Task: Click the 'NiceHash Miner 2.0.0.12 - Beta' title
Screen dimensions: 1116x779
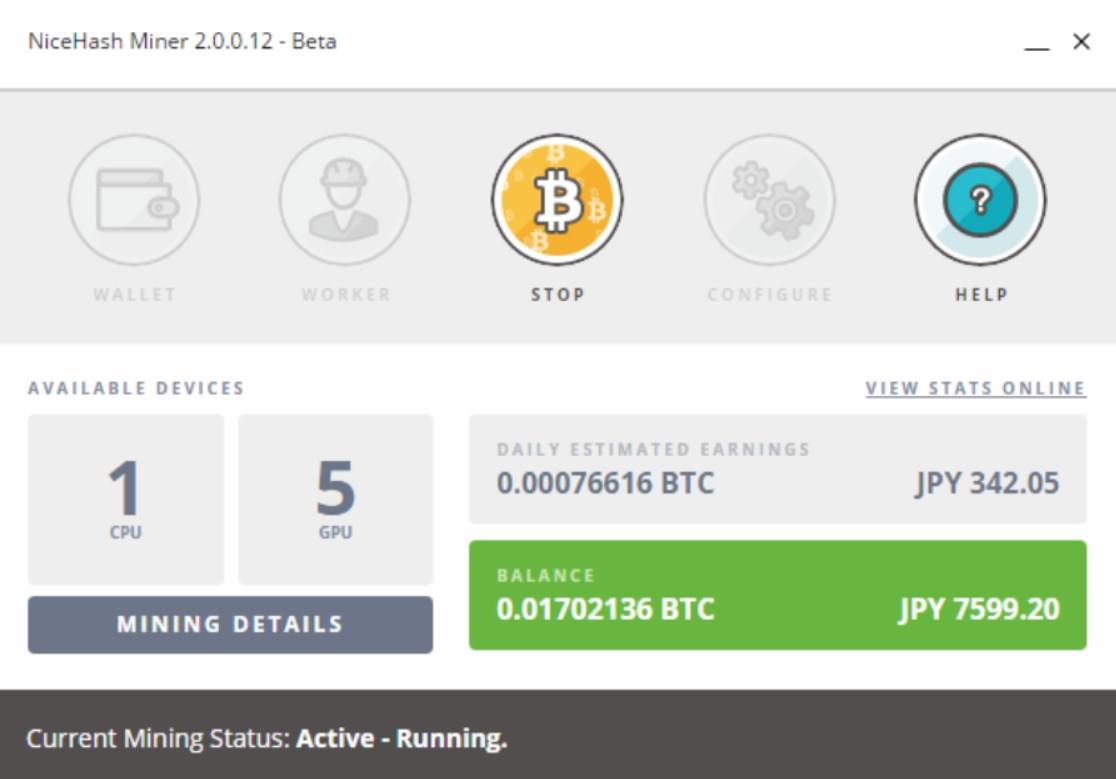Action: click(x=182, y=41)
